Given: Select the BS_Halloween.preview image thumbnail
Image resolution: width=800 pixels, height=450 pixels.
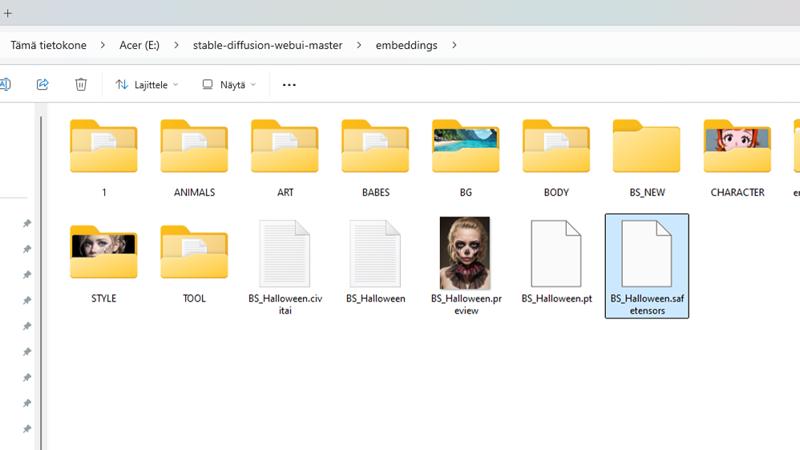Looking at the screenshot, I should coord(465,253).
